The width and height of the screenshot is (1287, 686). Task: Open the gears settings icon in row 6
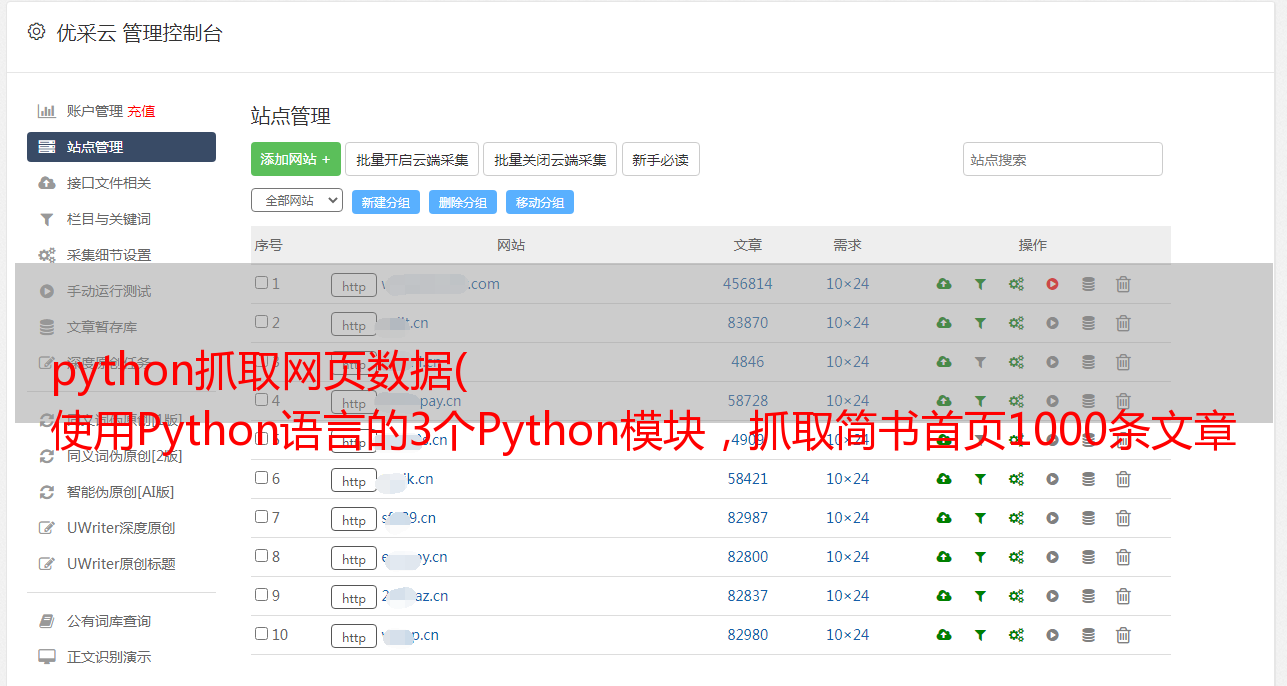(1016, 479)
